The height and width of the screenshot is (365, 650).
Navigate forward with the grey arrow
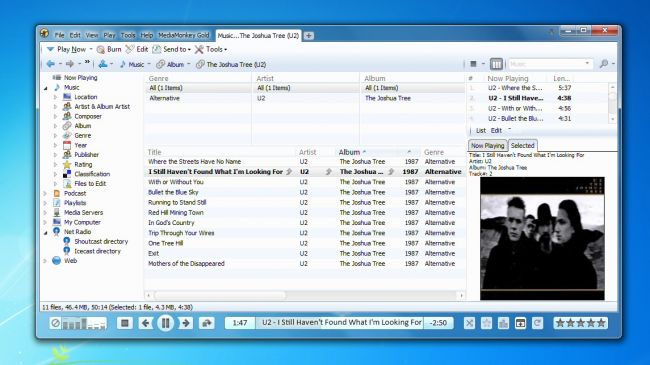(x=70, y=64)
